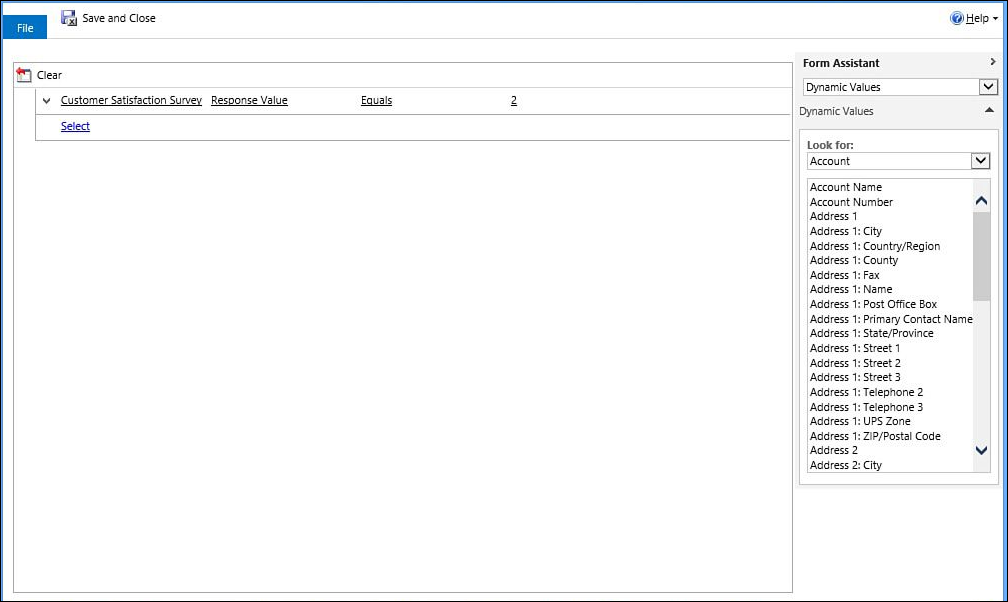
Task: Select Address 1: Country/Region item
Action: pyautogui.click(x=874, y=246)
